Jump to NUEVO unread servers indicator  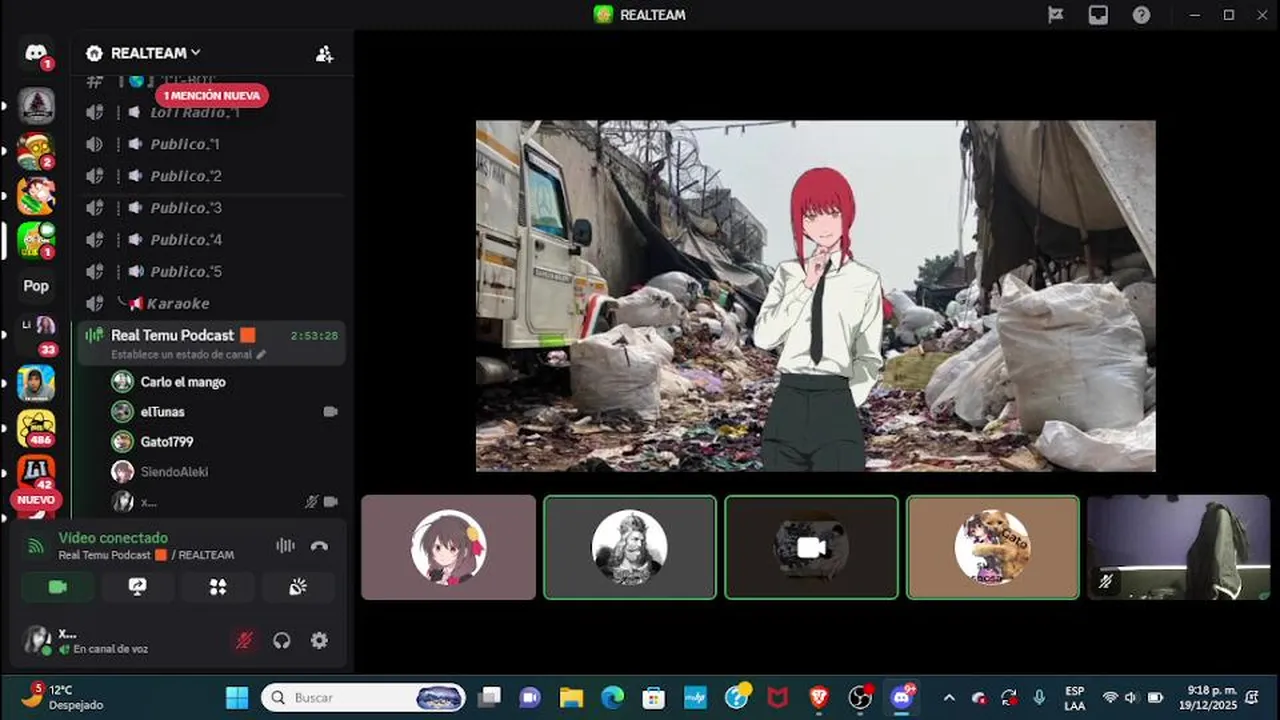(x=36, y=500)
